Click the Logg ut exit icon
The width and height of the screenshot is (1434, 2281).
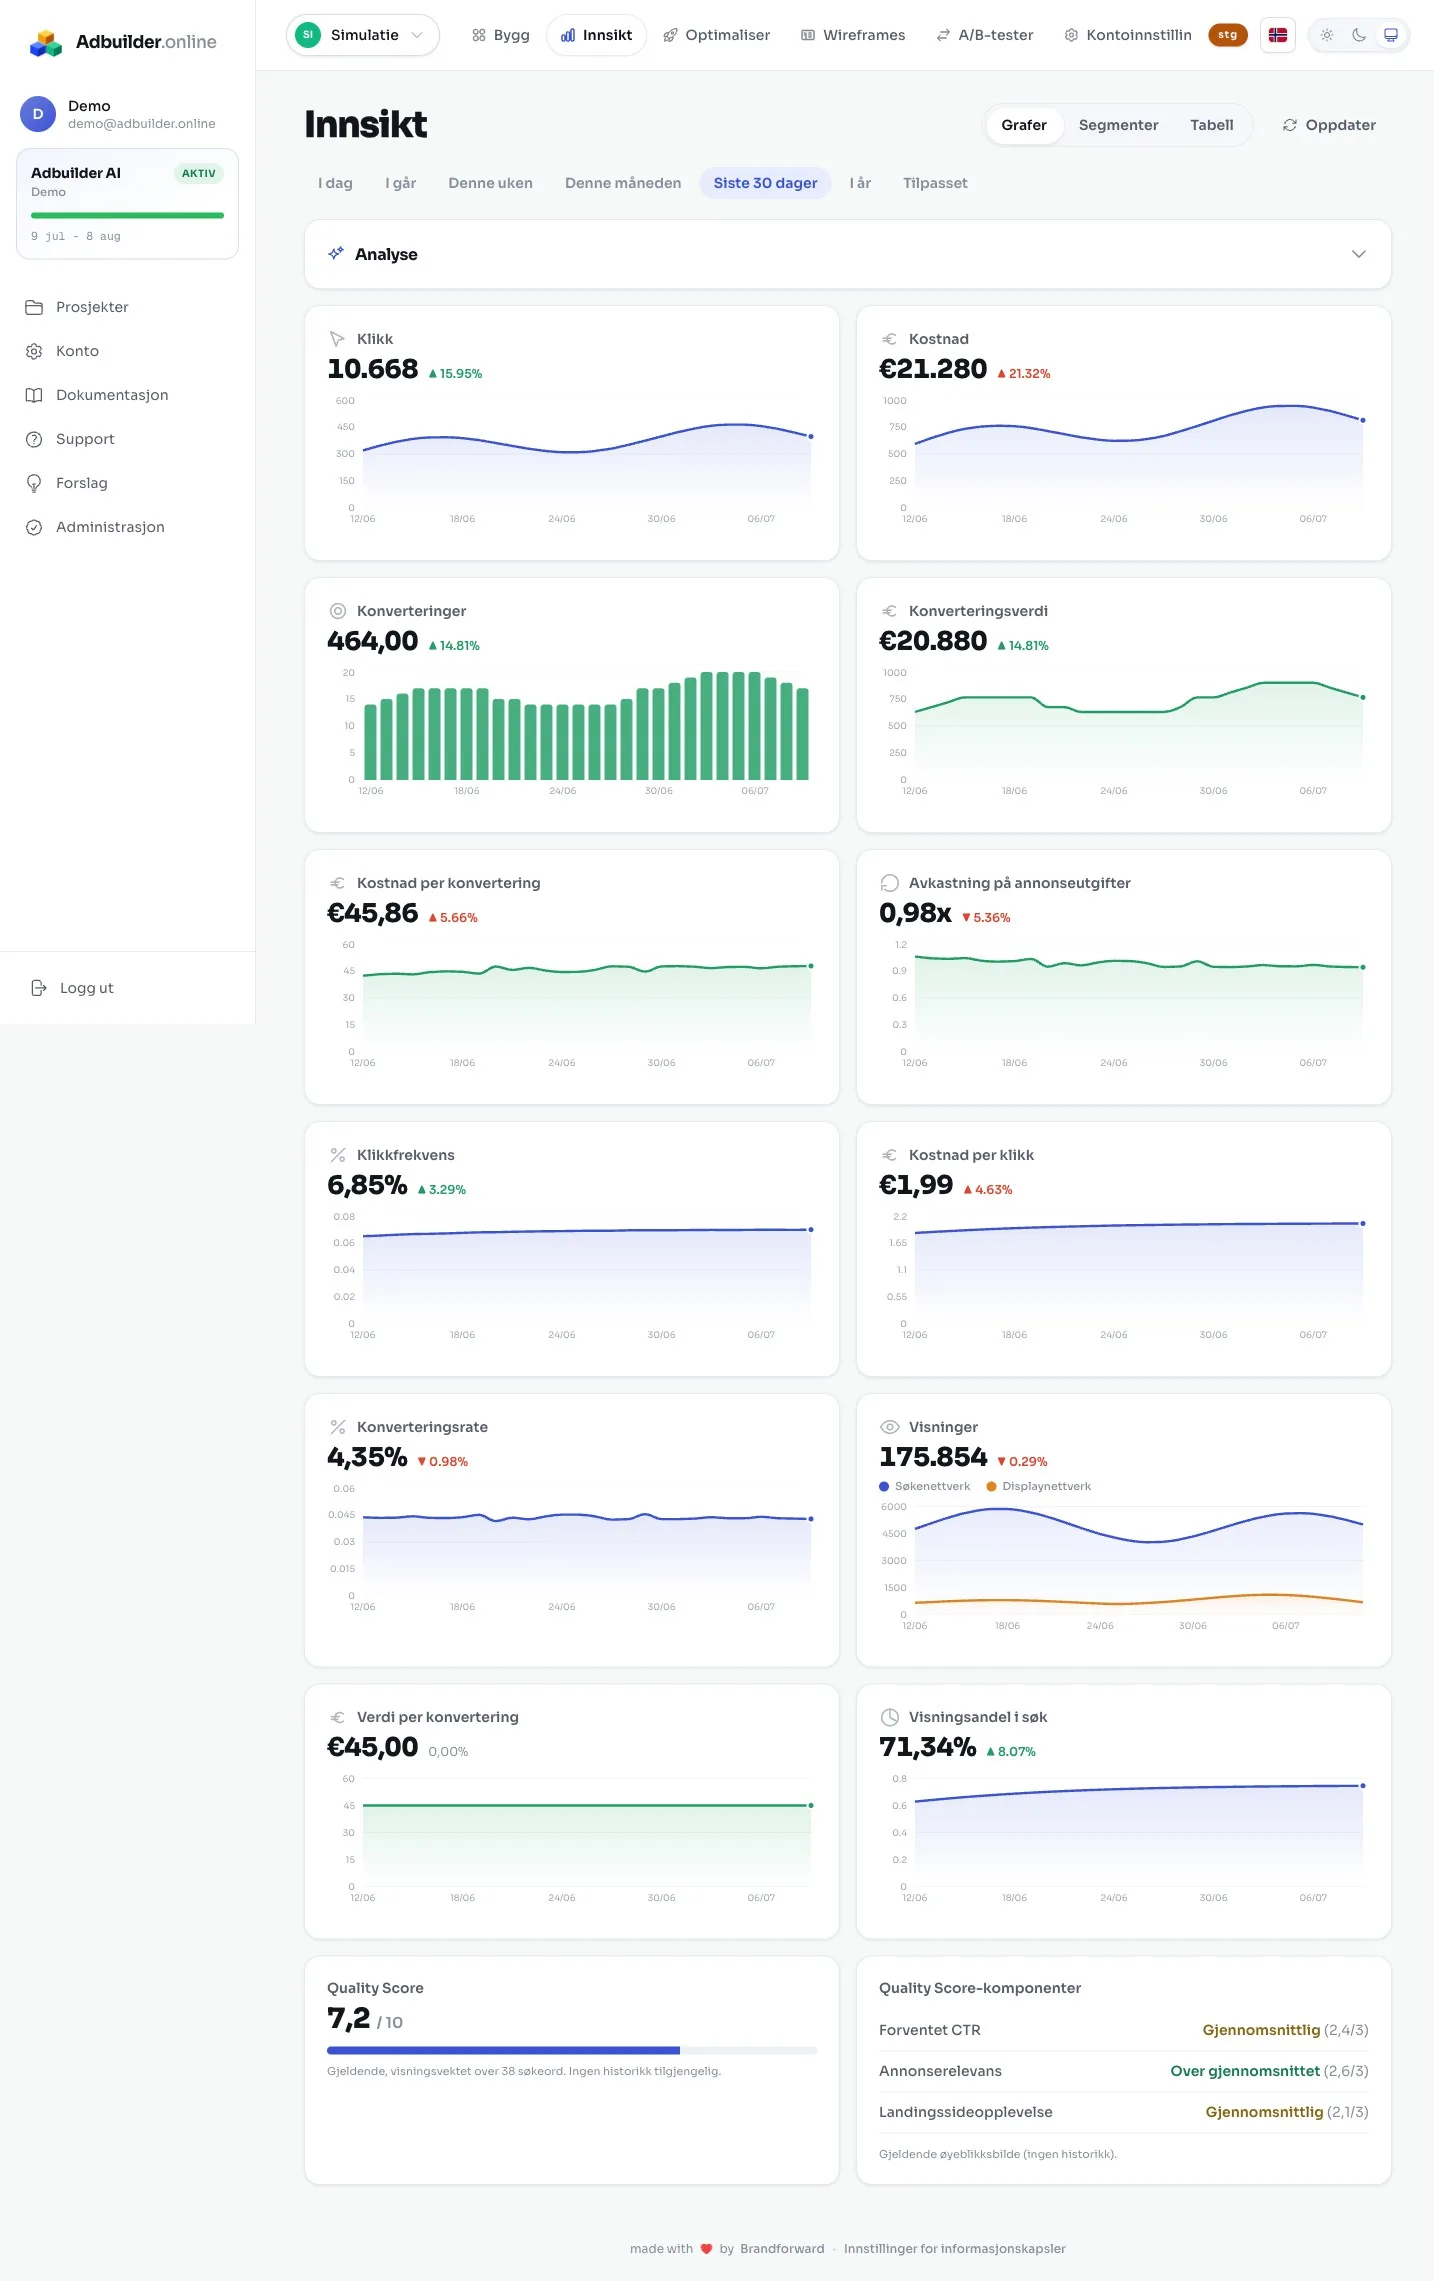point(39,988)
